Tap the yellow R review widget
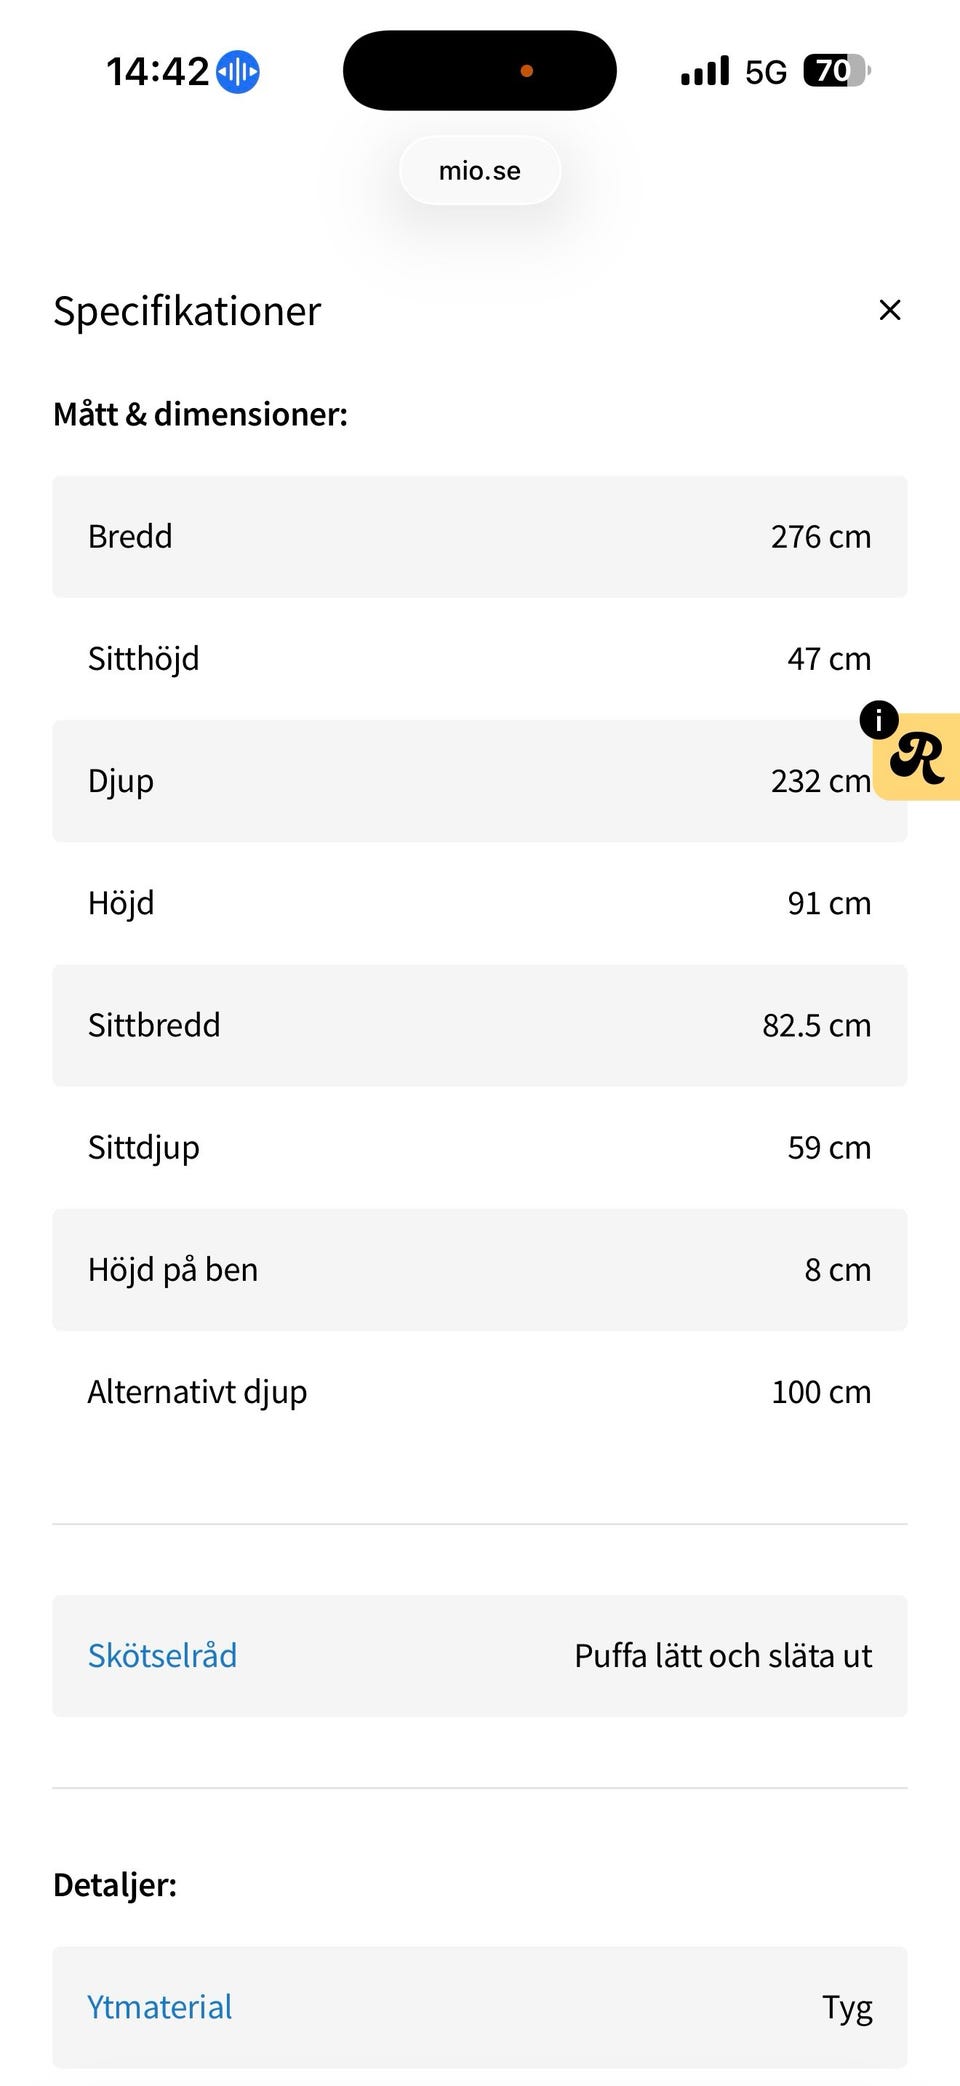960x2086 pixels. (x=920, y=760)
